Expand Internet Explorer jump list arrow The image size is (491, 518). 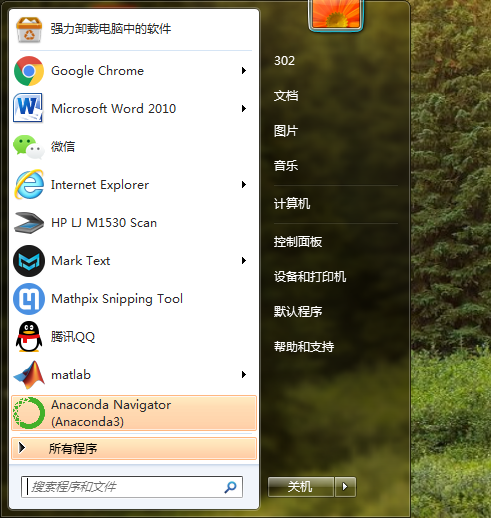[x=244, y=185]
